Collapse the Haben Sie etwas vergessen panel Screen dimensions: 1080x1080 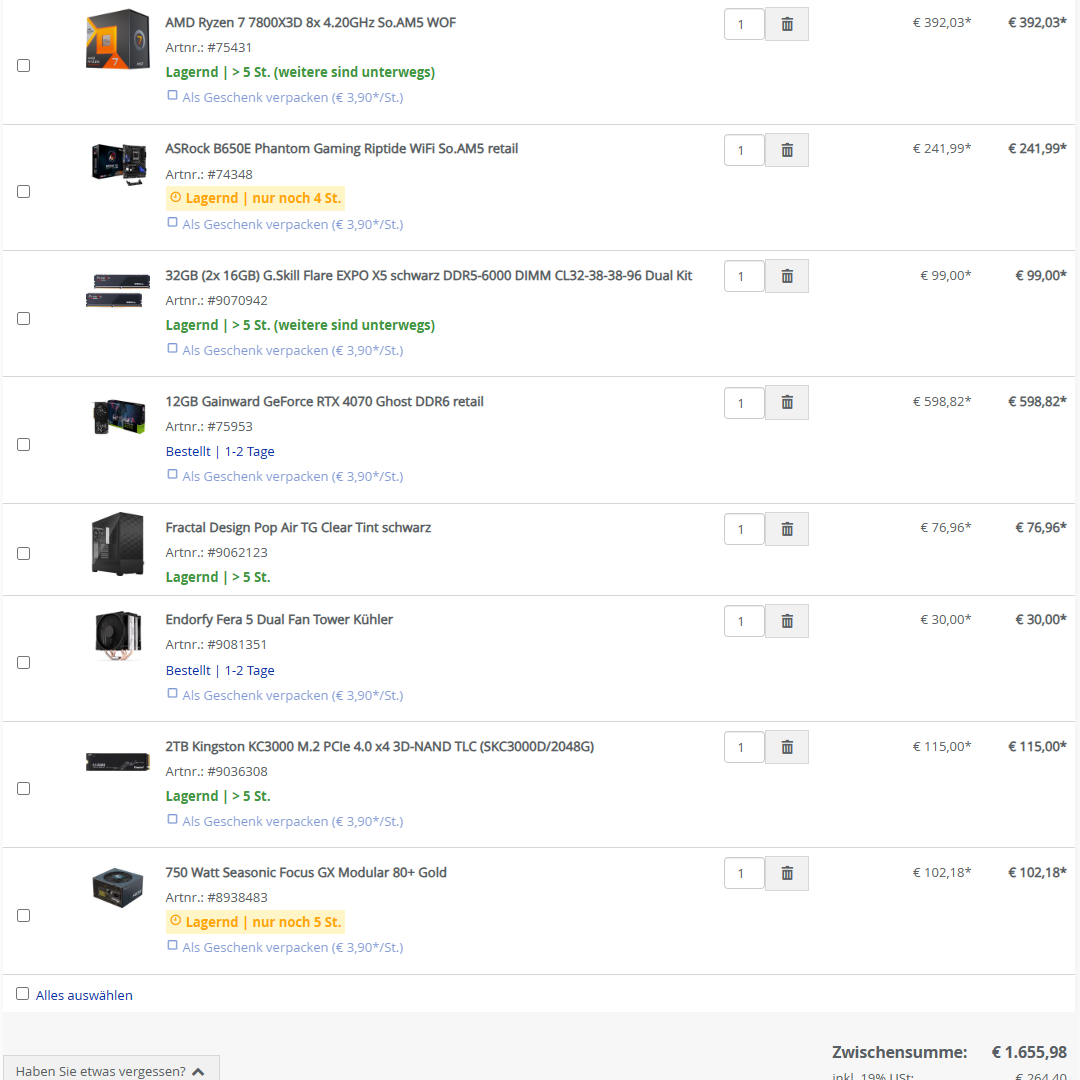pyautogui.click(x=111, y=1069)
